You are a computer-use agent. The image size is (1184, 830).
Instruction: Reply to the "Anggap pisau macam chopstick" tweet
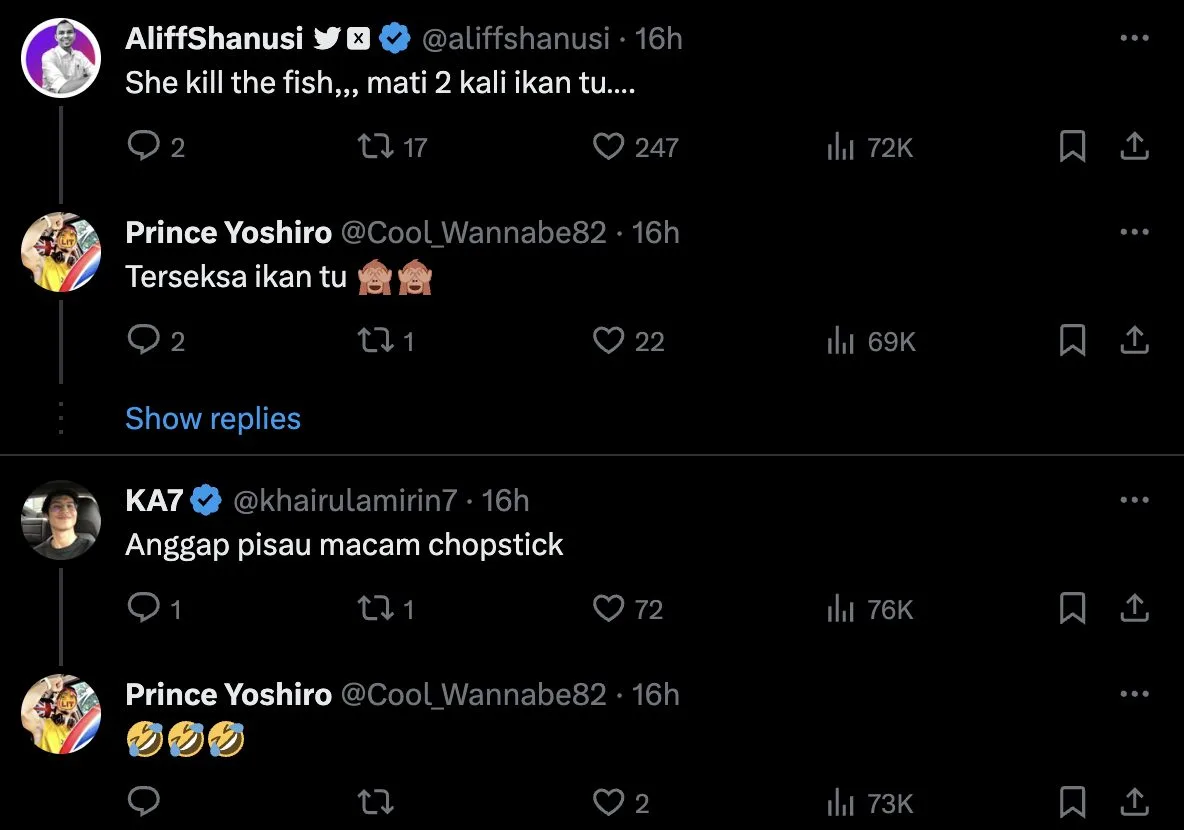pyautogui.click(x=144, y=609)
